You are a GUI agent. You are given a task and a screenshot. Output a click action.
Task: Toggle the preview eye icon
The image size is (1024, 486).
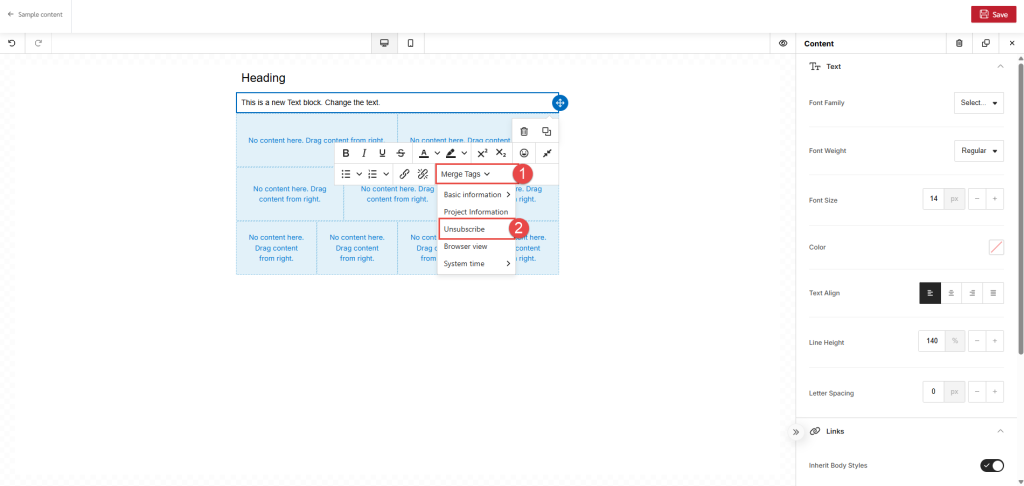pyautogui.click(x=783, y=43)
